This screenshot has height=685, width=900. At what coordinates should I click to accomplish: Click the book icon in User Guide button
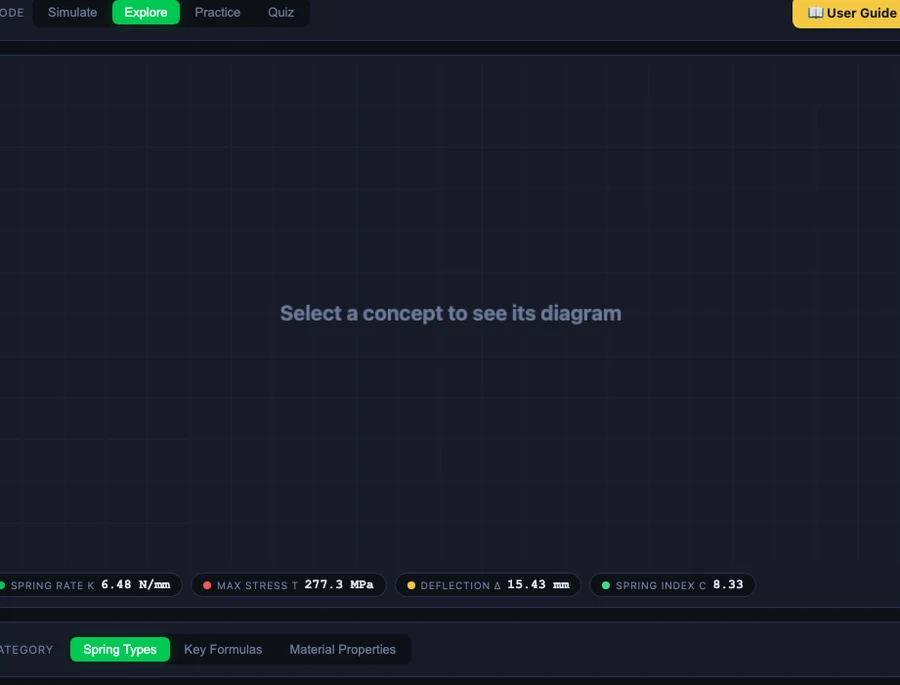[x=815, y=13]
